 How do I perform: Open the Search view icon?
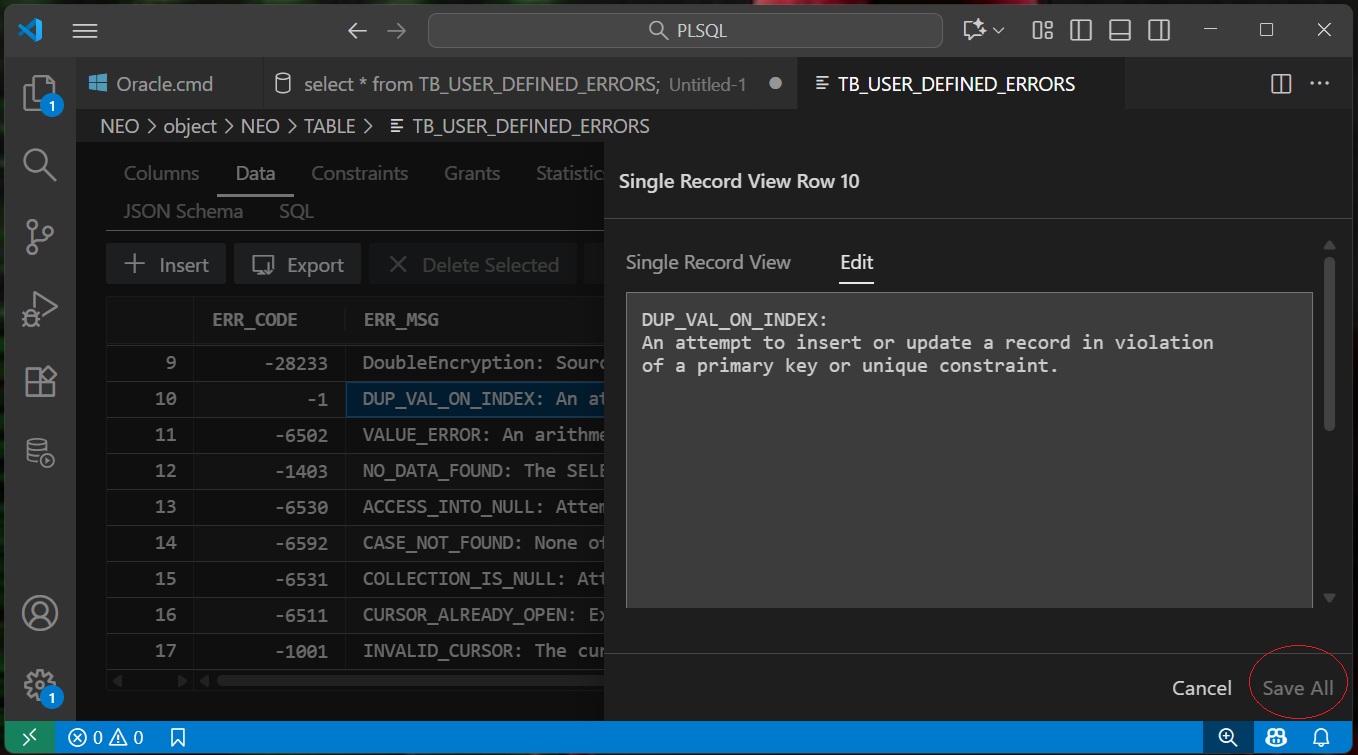pos(39,164)
